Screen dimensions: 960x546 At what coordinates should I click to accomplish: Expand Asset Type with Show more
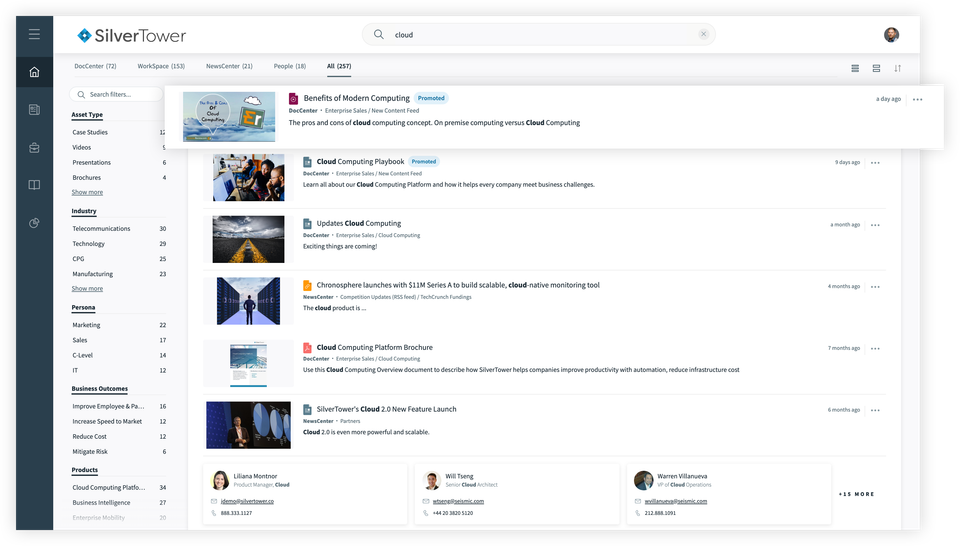pyautogui.click(x=87, y=192)
